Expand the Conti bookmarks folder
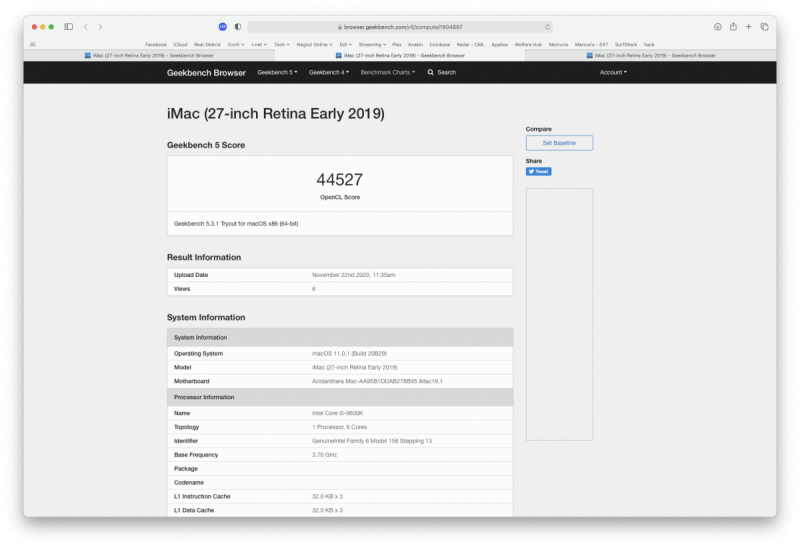Image resolution: width=800 pixels, height=548 pixels. 236,44
